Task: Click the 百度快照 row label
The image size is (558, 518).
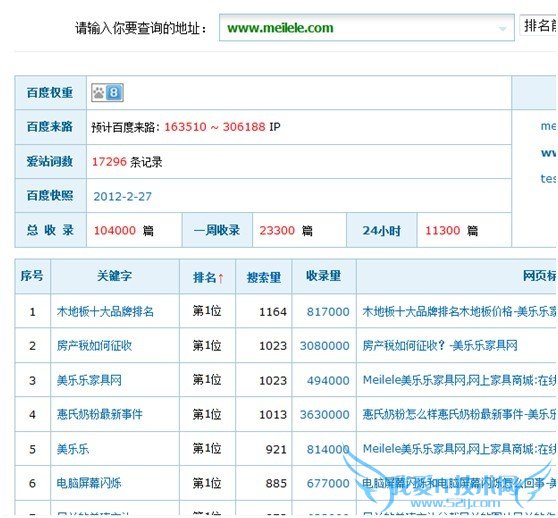Action: click(50, 195)
